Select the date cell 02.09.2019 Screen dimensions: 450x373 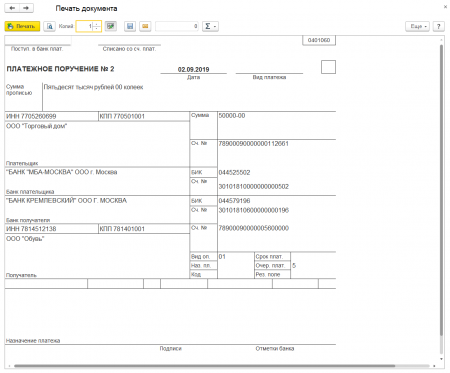(x=193, y=69)
